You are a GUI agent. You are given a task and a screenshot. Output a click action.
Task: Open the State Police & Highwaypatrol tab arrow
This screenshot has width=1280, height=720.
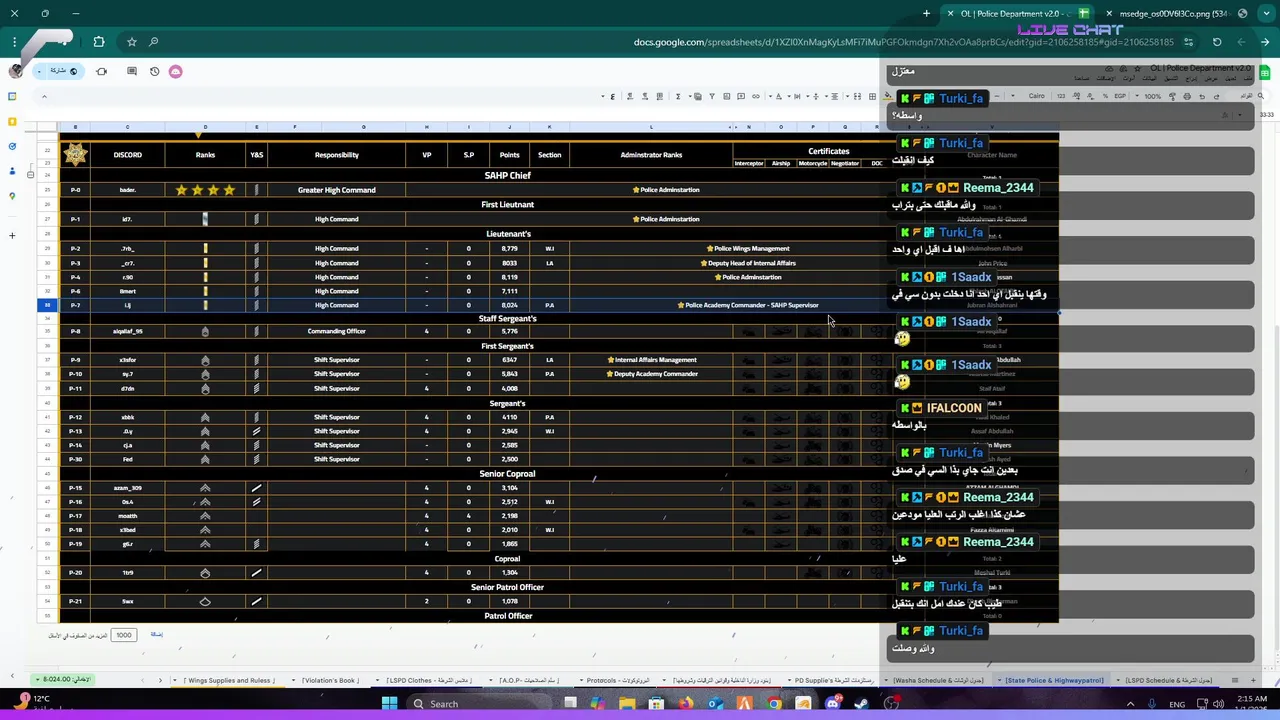999,680
